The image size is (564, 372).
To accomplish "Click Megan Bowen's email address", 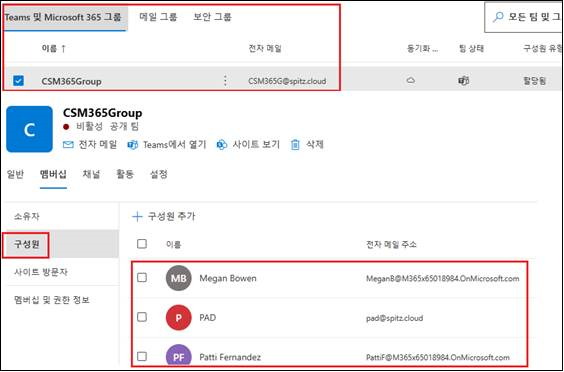I will 442,279.
